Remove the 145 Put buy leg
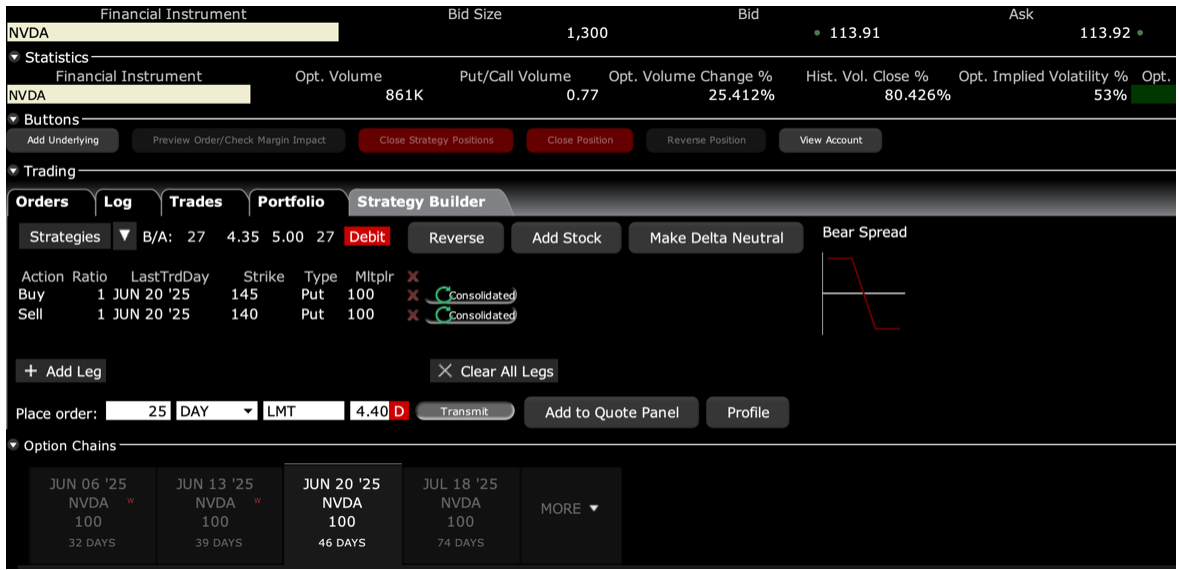The width and height of the screenshot is (1180, 570). coord(412,295)
